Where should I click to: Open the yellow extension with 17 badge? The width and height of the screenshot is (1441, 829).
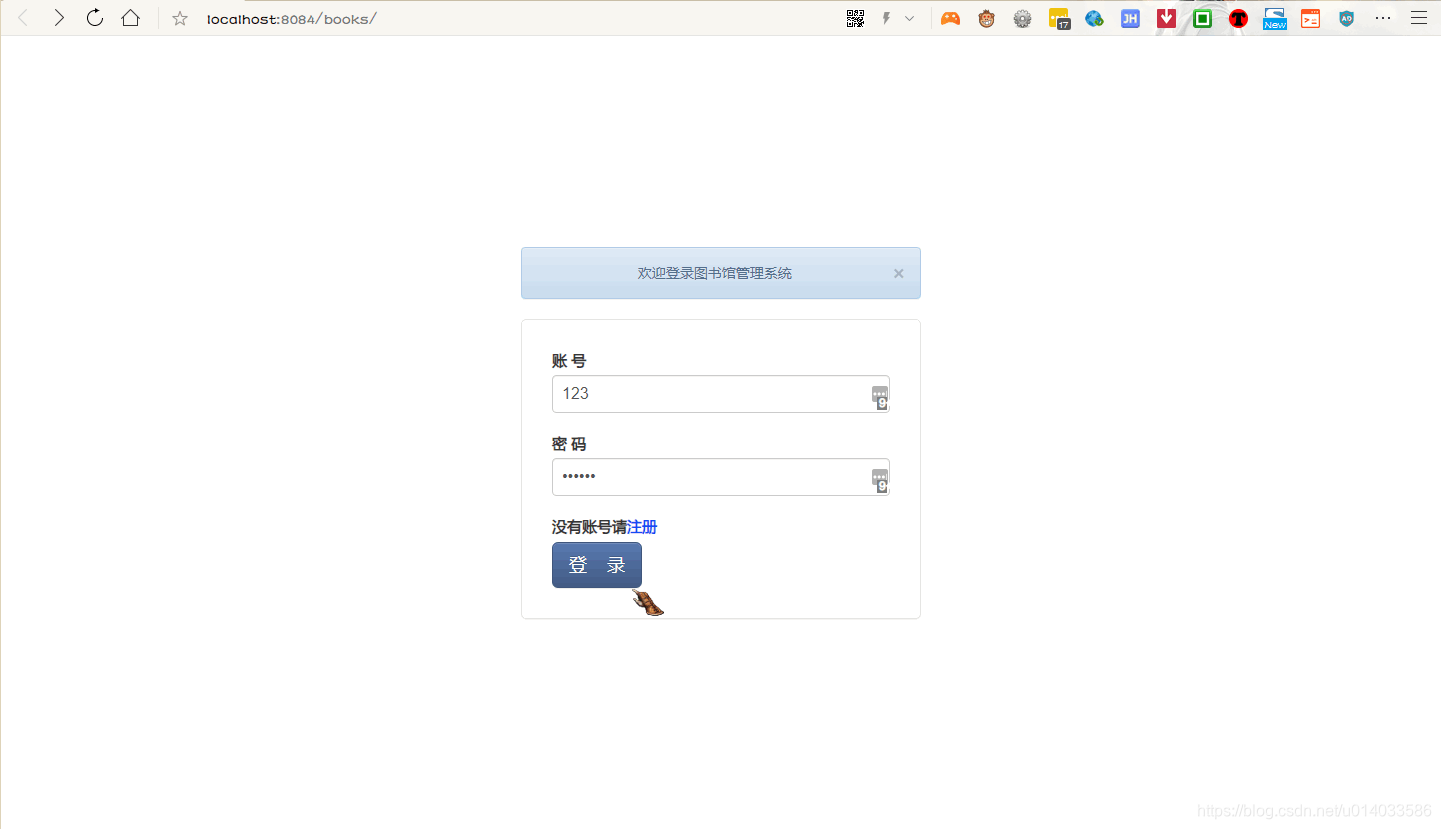click(x=1059, y=18)
